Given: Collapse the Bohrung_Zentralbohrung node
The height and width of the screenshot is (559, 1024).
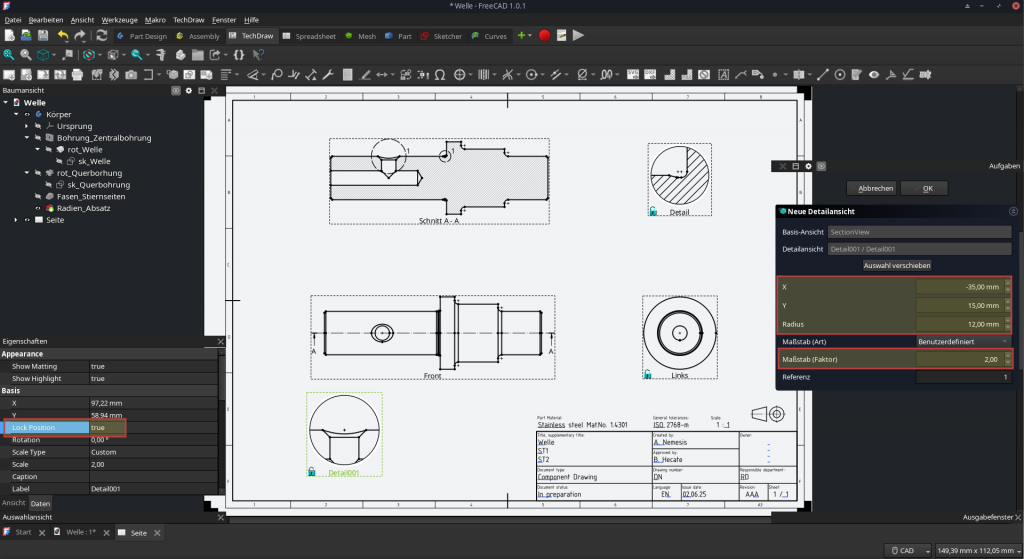Looking at the screenshot, I should tap(27, 138).
